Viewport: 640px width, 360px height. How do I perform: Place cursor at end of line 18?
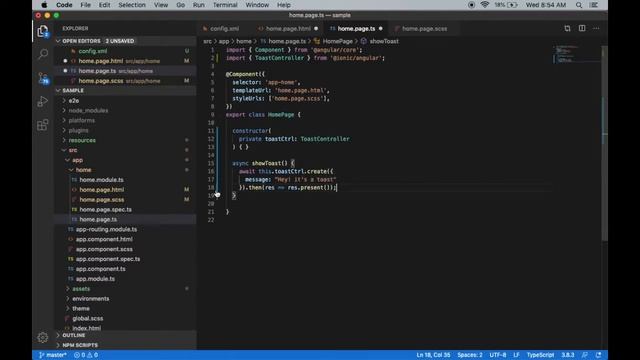[337, 188]
